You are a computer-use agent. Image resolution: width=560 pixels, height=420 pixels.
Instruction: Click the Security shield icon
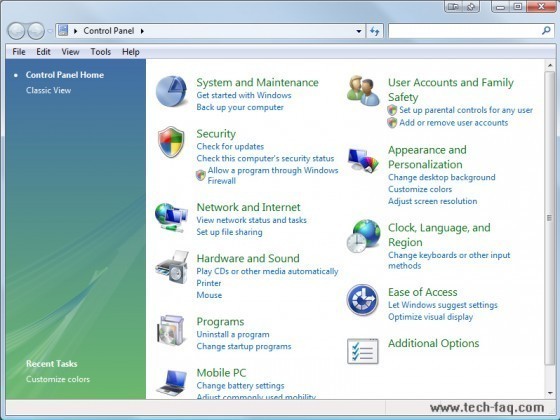171,142
